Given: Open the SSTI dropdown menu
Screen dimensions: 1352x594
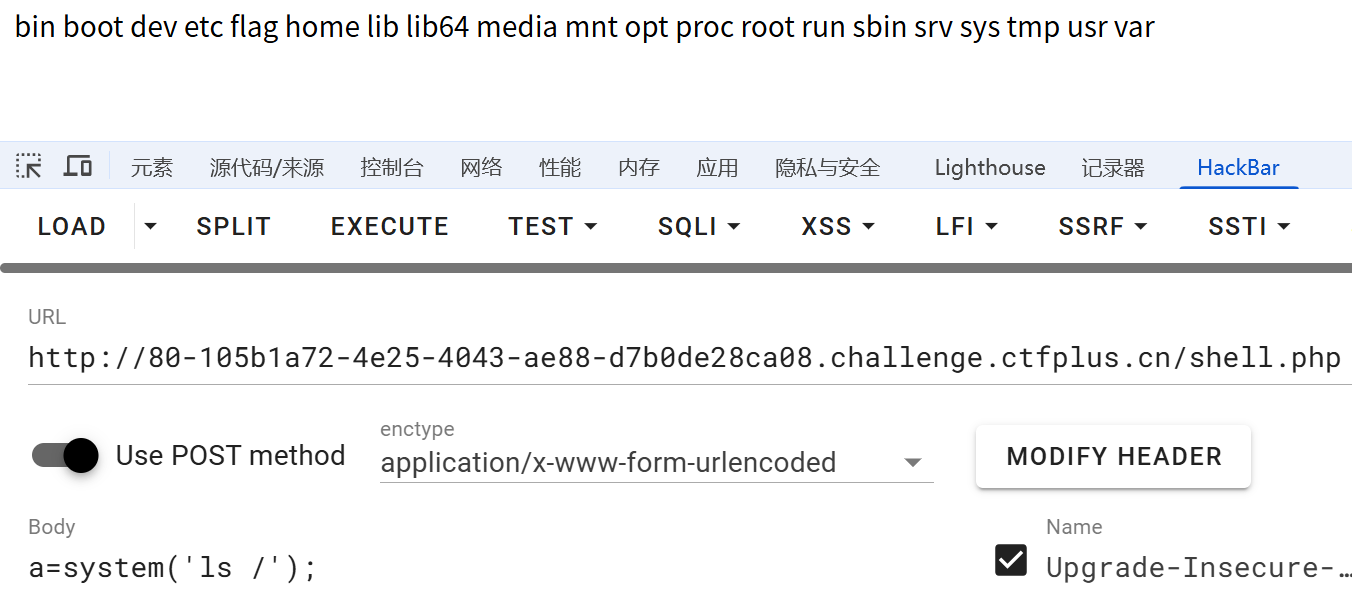Looking at the screenshot, I should pyautogui.click(x=1249, y=227).
